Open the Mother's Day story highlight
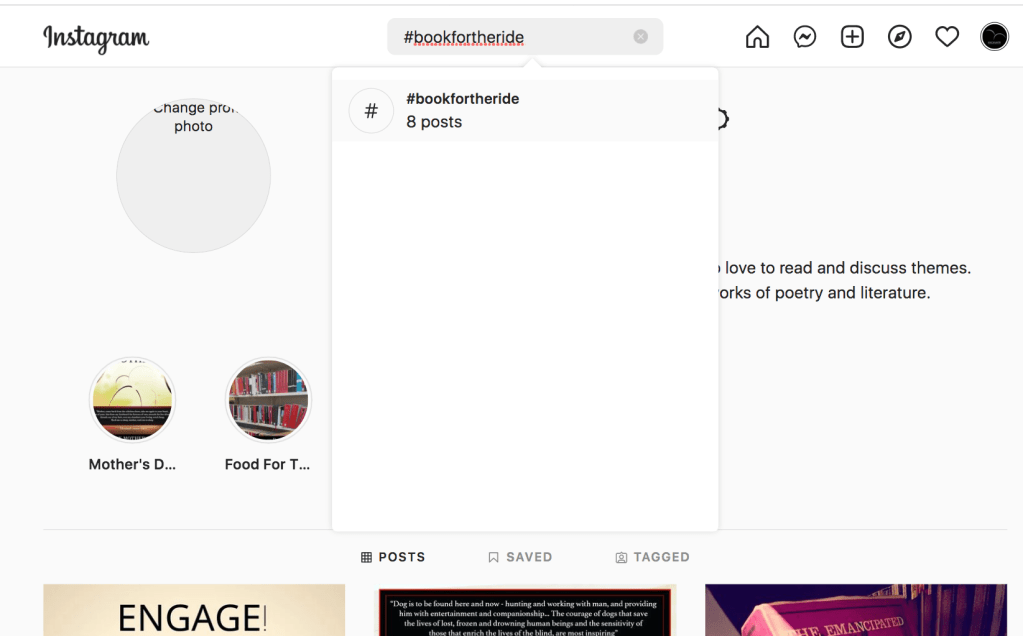Image resolution: width=1023 pixels, height=636 pixels. [x=132, y=400]
